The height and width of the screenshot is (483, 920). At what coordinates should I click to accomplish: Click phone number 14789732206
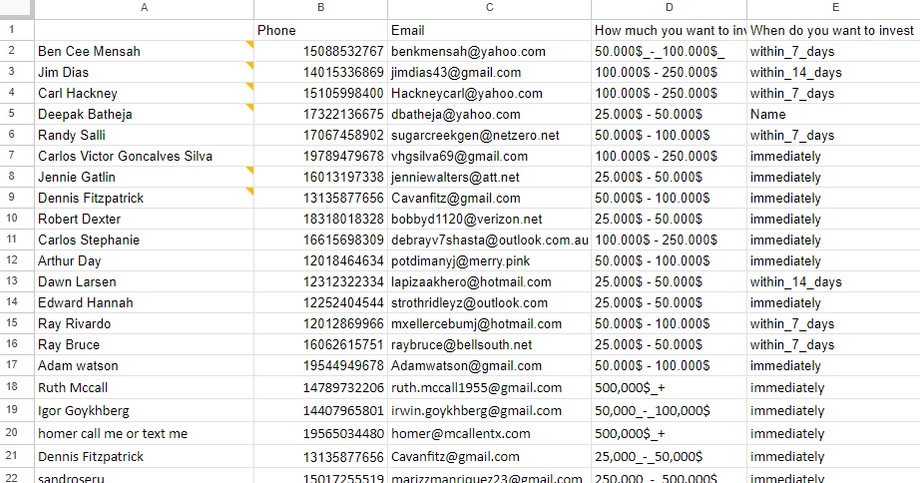320,387
